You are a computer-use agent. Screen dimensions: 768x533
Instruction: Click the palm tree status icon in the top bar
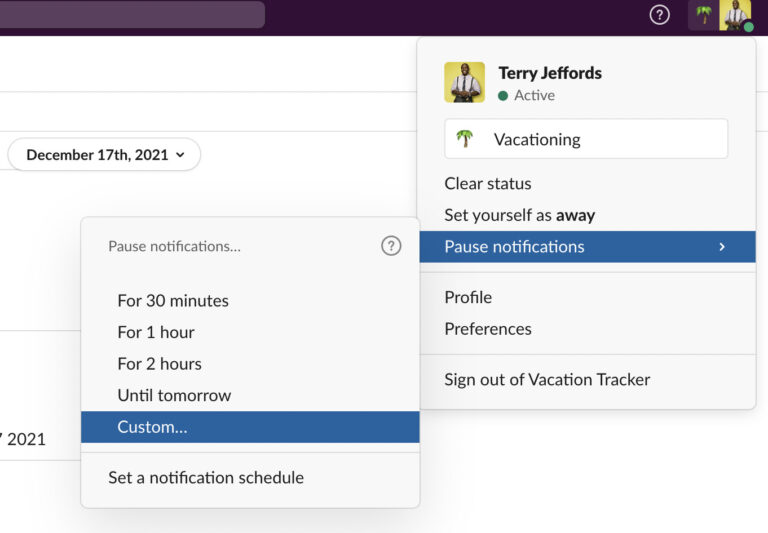703,15
